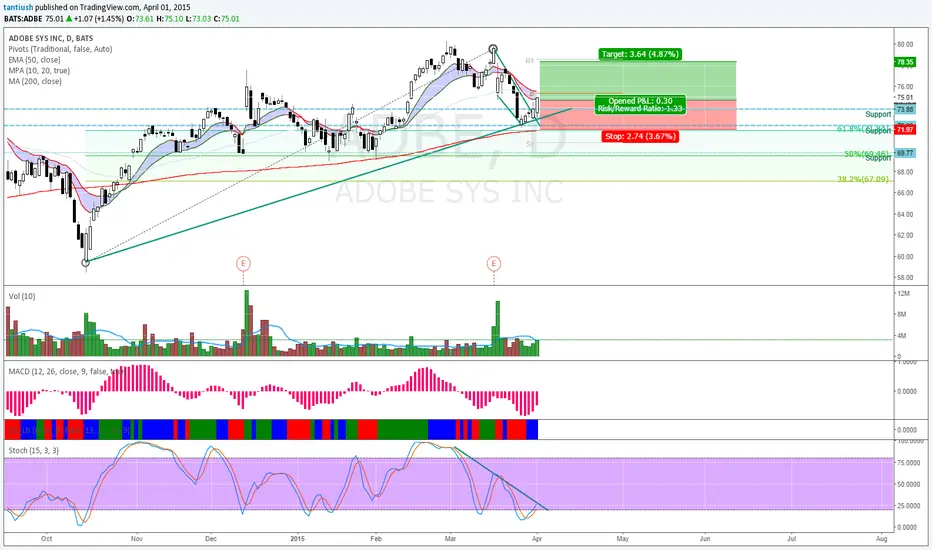Click the Jul label on time axis

click(x=792, y=539)
